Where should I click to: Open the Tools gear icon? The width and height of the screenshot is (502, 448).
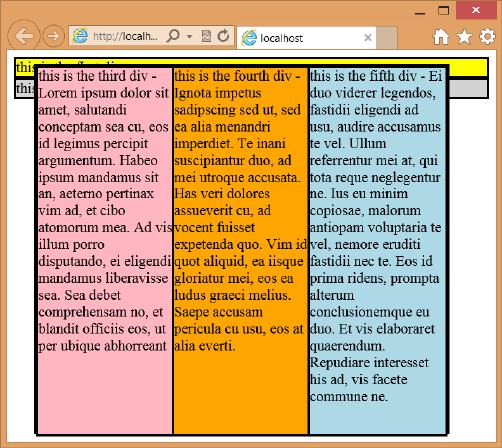487,37
